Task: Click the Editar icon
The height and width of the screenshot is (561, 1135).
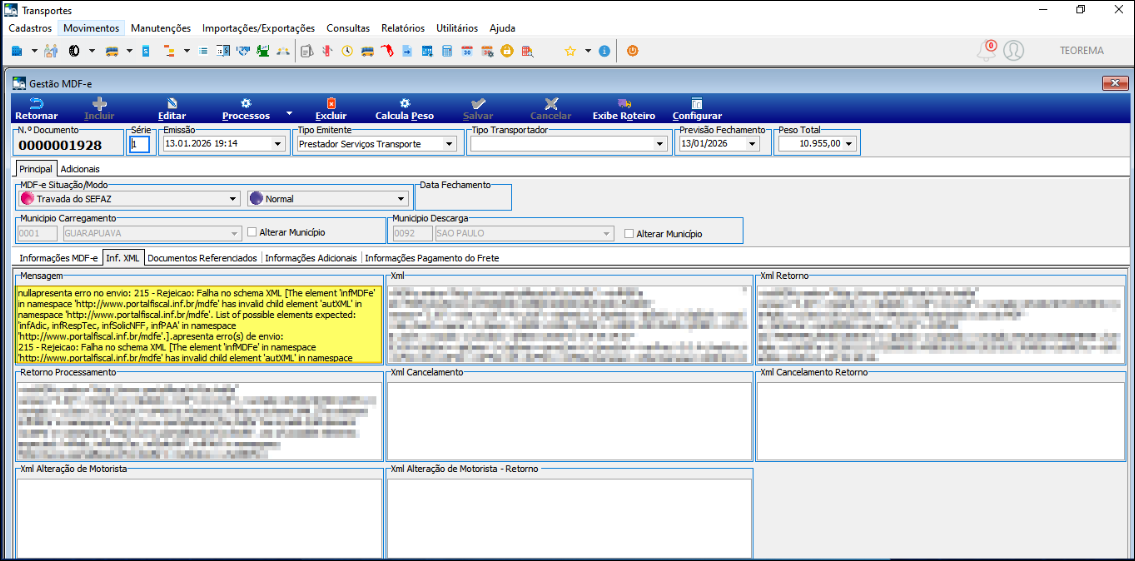Action: 172,103
